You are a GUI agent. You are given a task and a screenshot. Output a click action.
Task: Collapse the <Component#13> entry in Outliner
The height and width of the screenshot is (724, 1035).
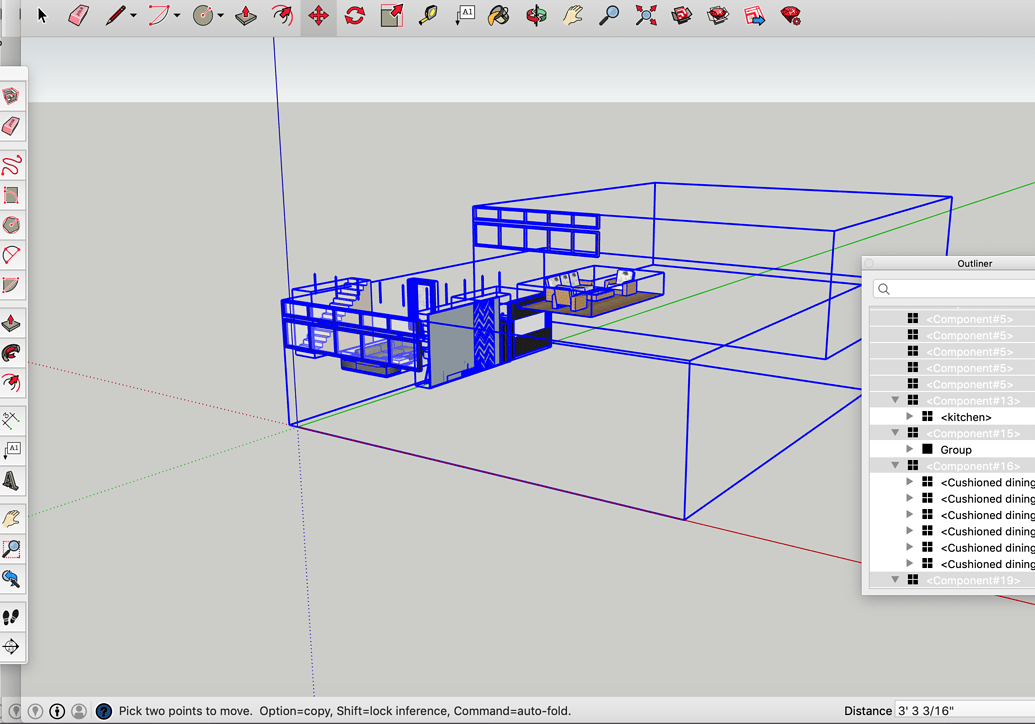click(895, 400)
